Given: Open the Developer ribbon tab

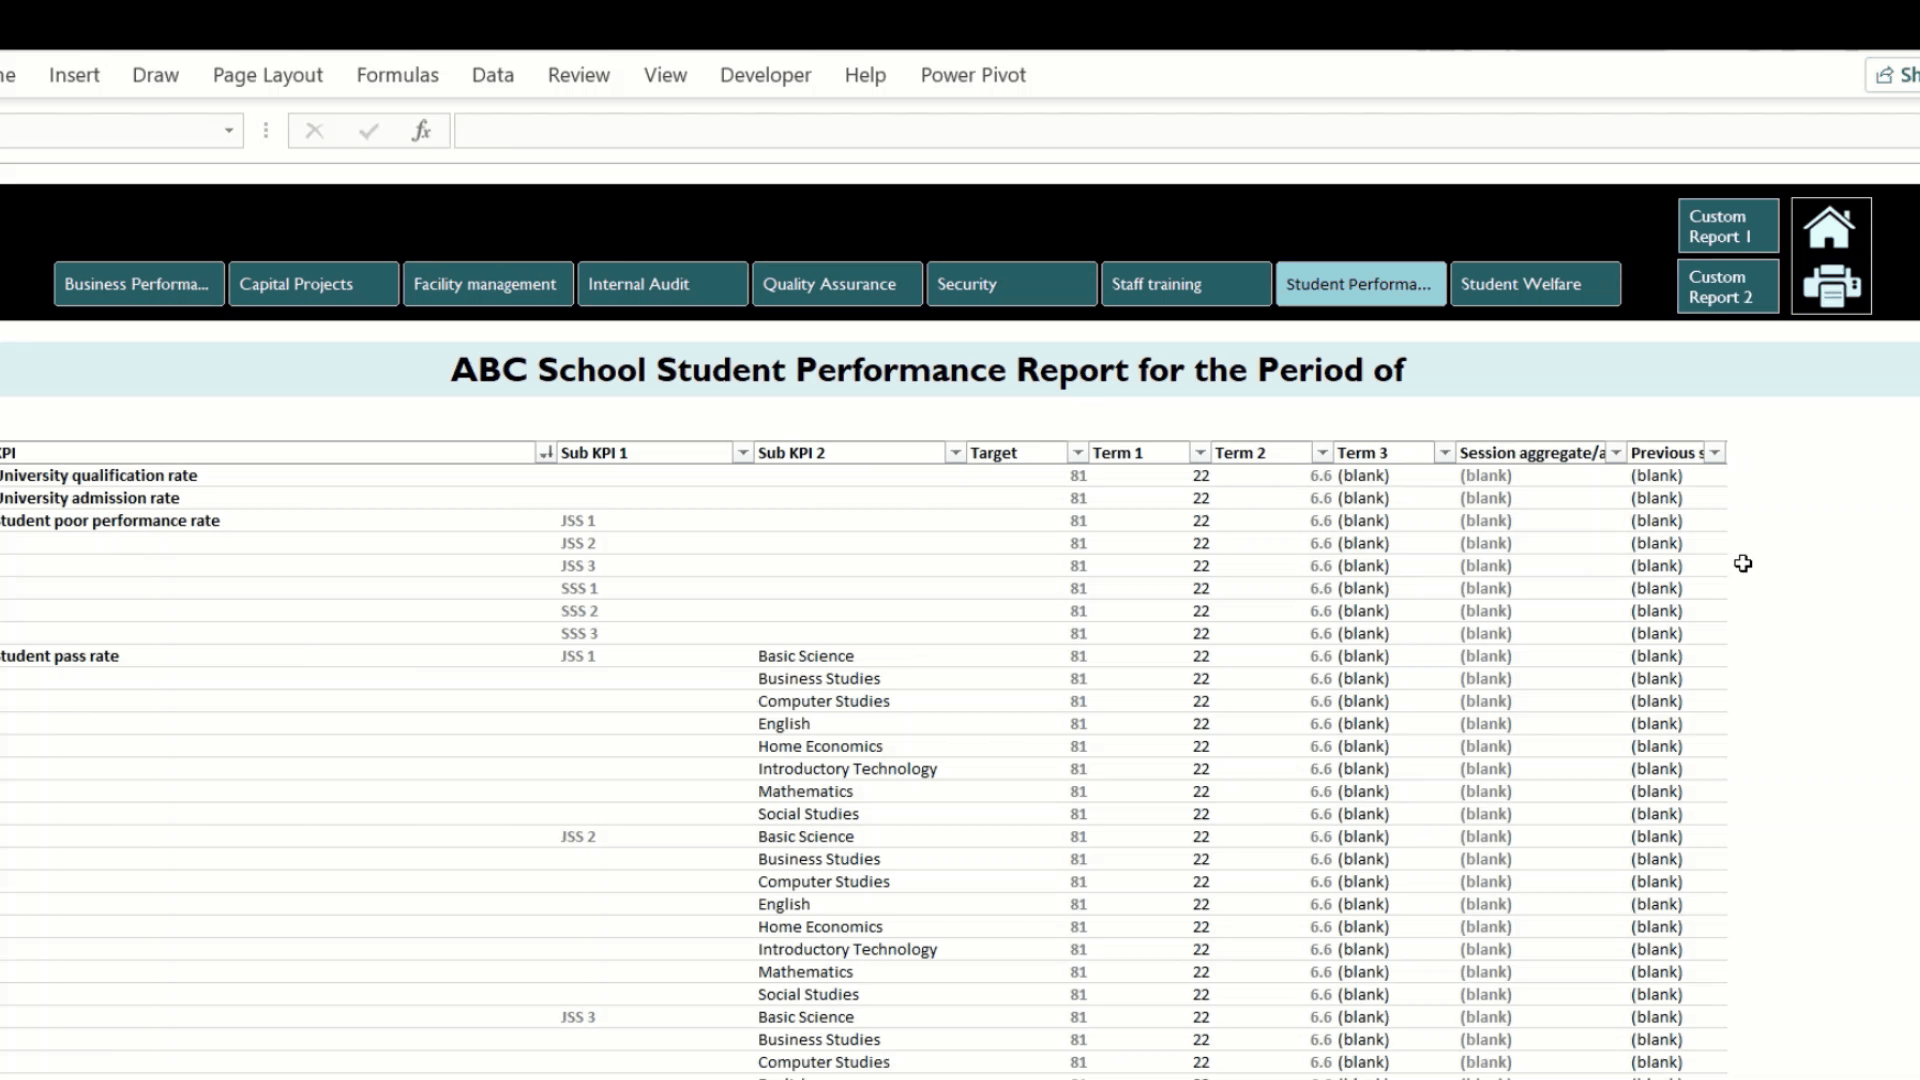Looking at the screenshot, I should point(765,75).
